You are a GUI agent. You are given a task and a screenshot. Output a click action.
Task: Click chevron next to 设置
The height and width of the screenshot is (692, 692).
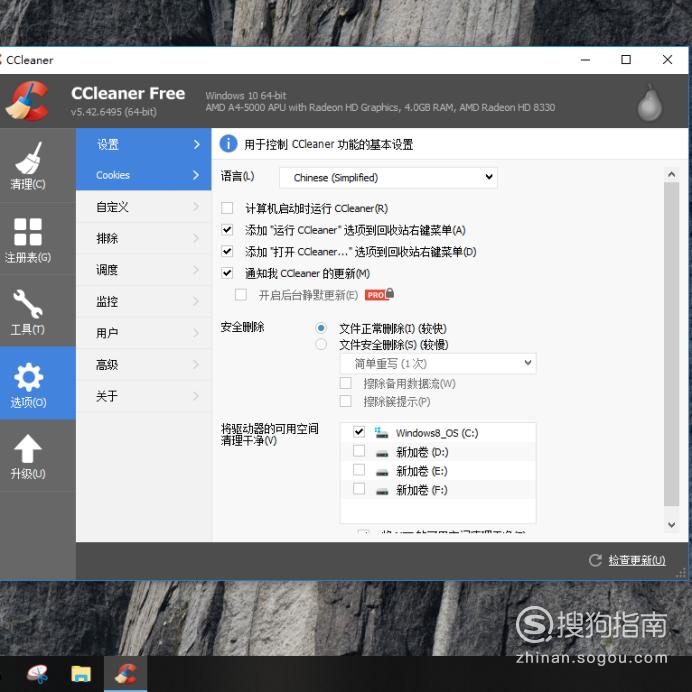click(197, 144)
